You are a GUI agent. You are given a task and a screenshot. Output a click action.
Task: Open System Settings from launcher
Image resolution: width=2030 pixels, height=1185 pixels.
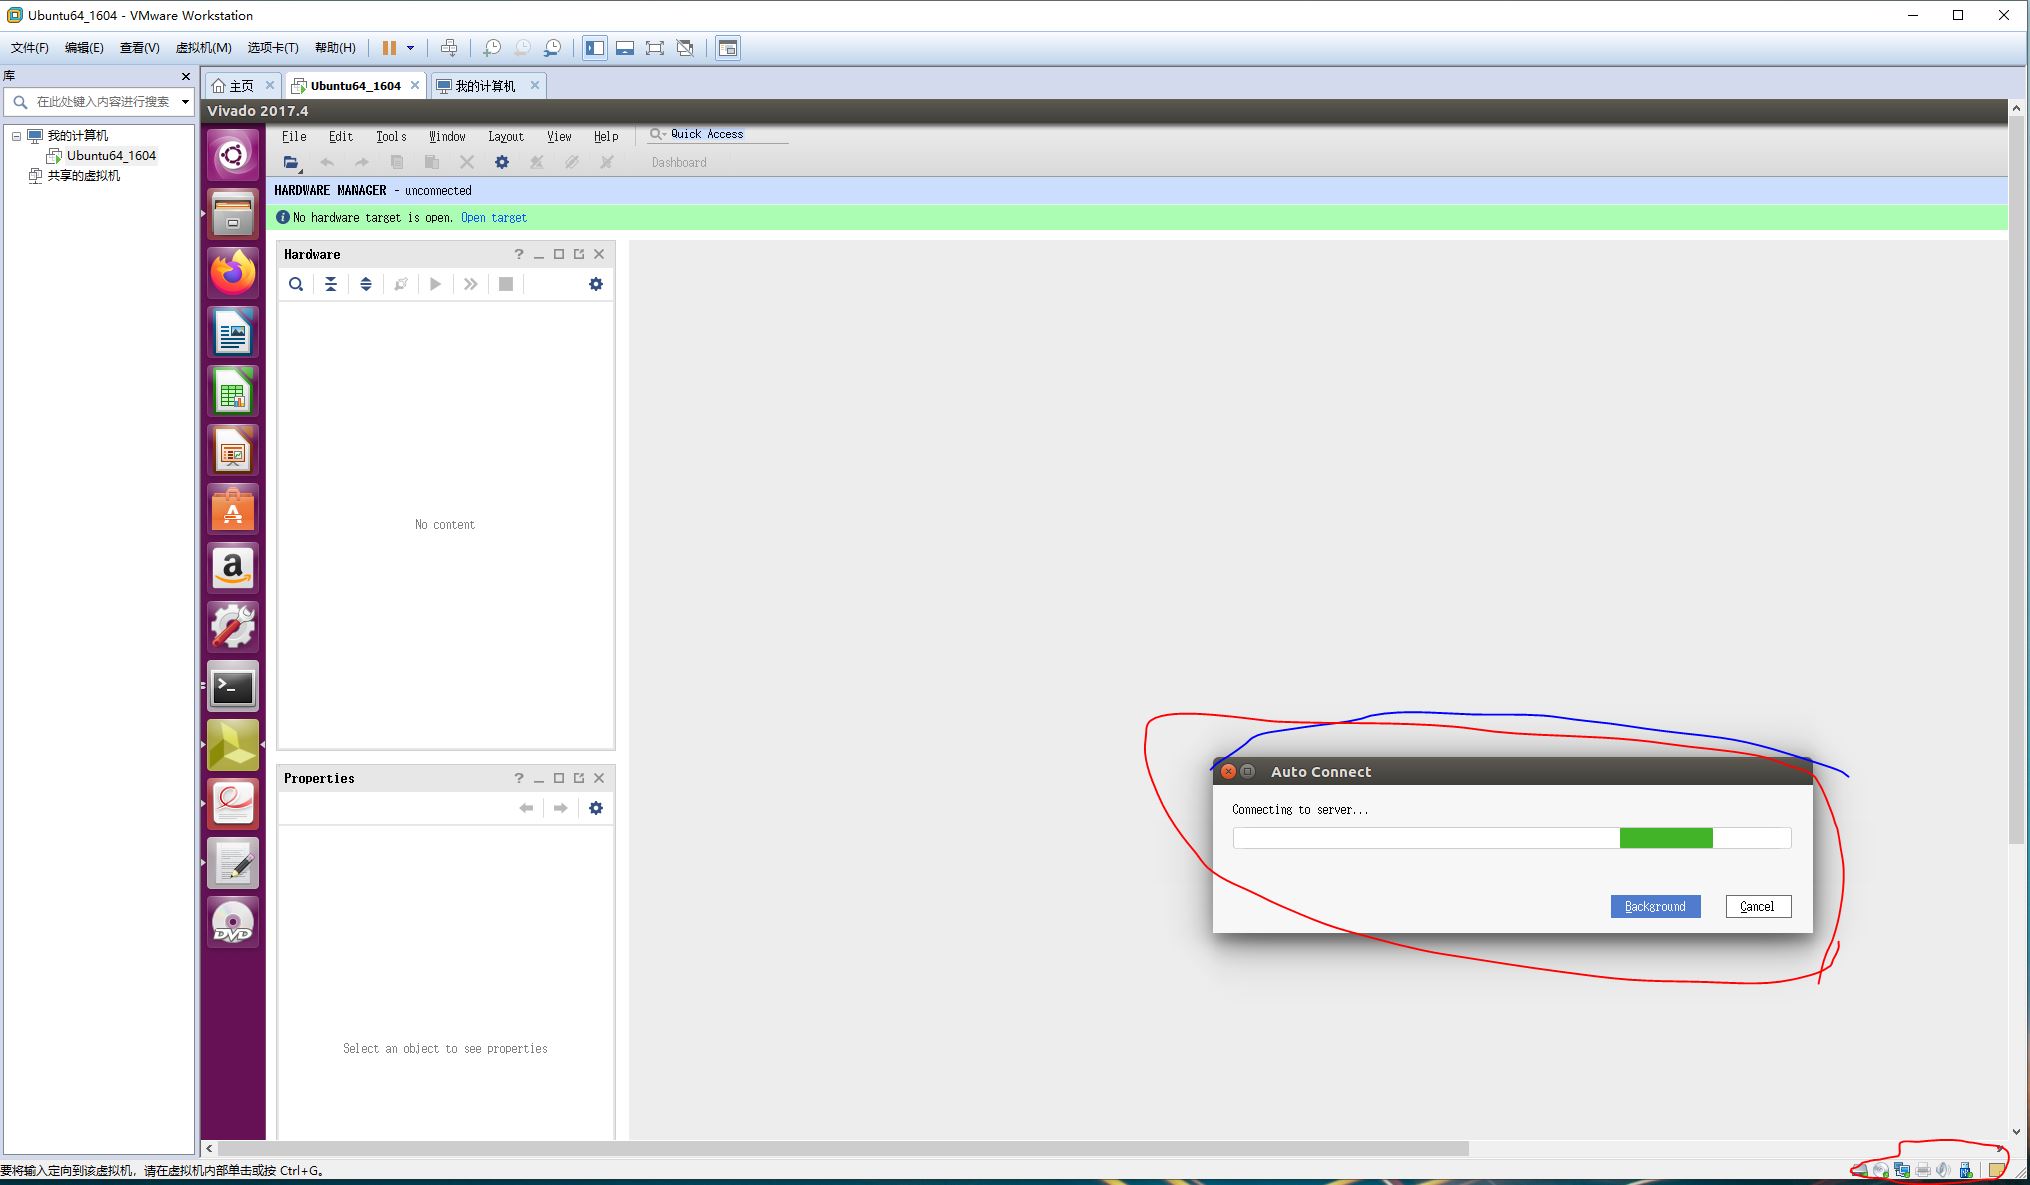(x=233, y=627)
